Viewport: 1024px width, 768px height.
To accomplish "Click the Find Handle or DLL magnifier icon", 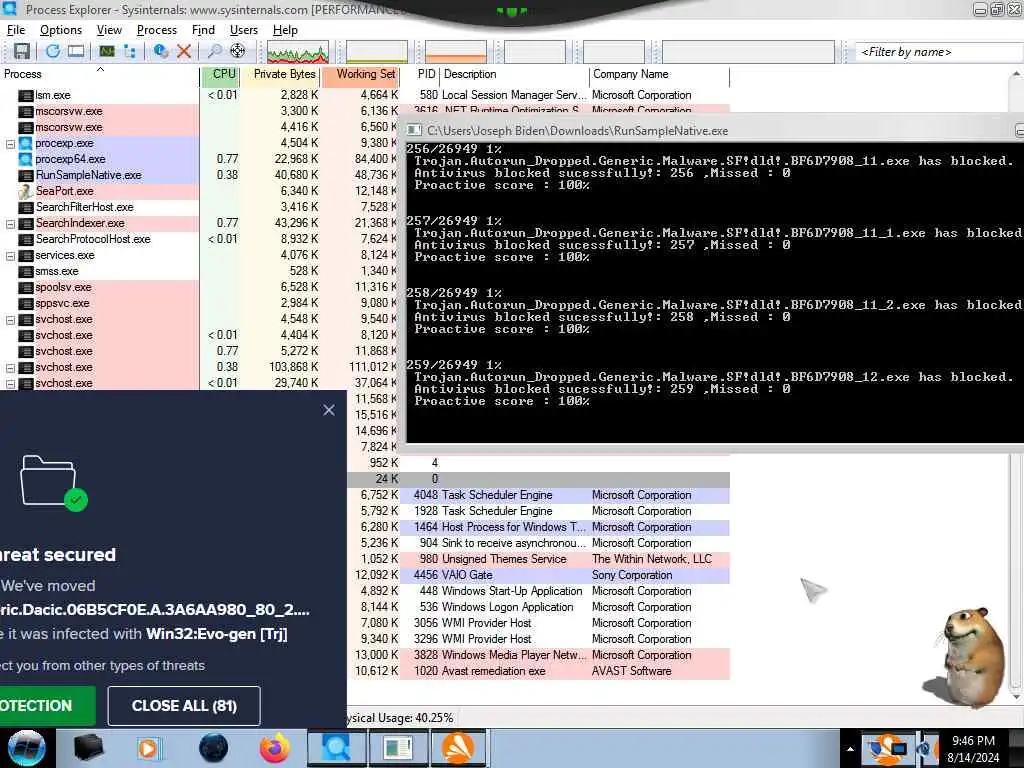I will pos(214,51).
